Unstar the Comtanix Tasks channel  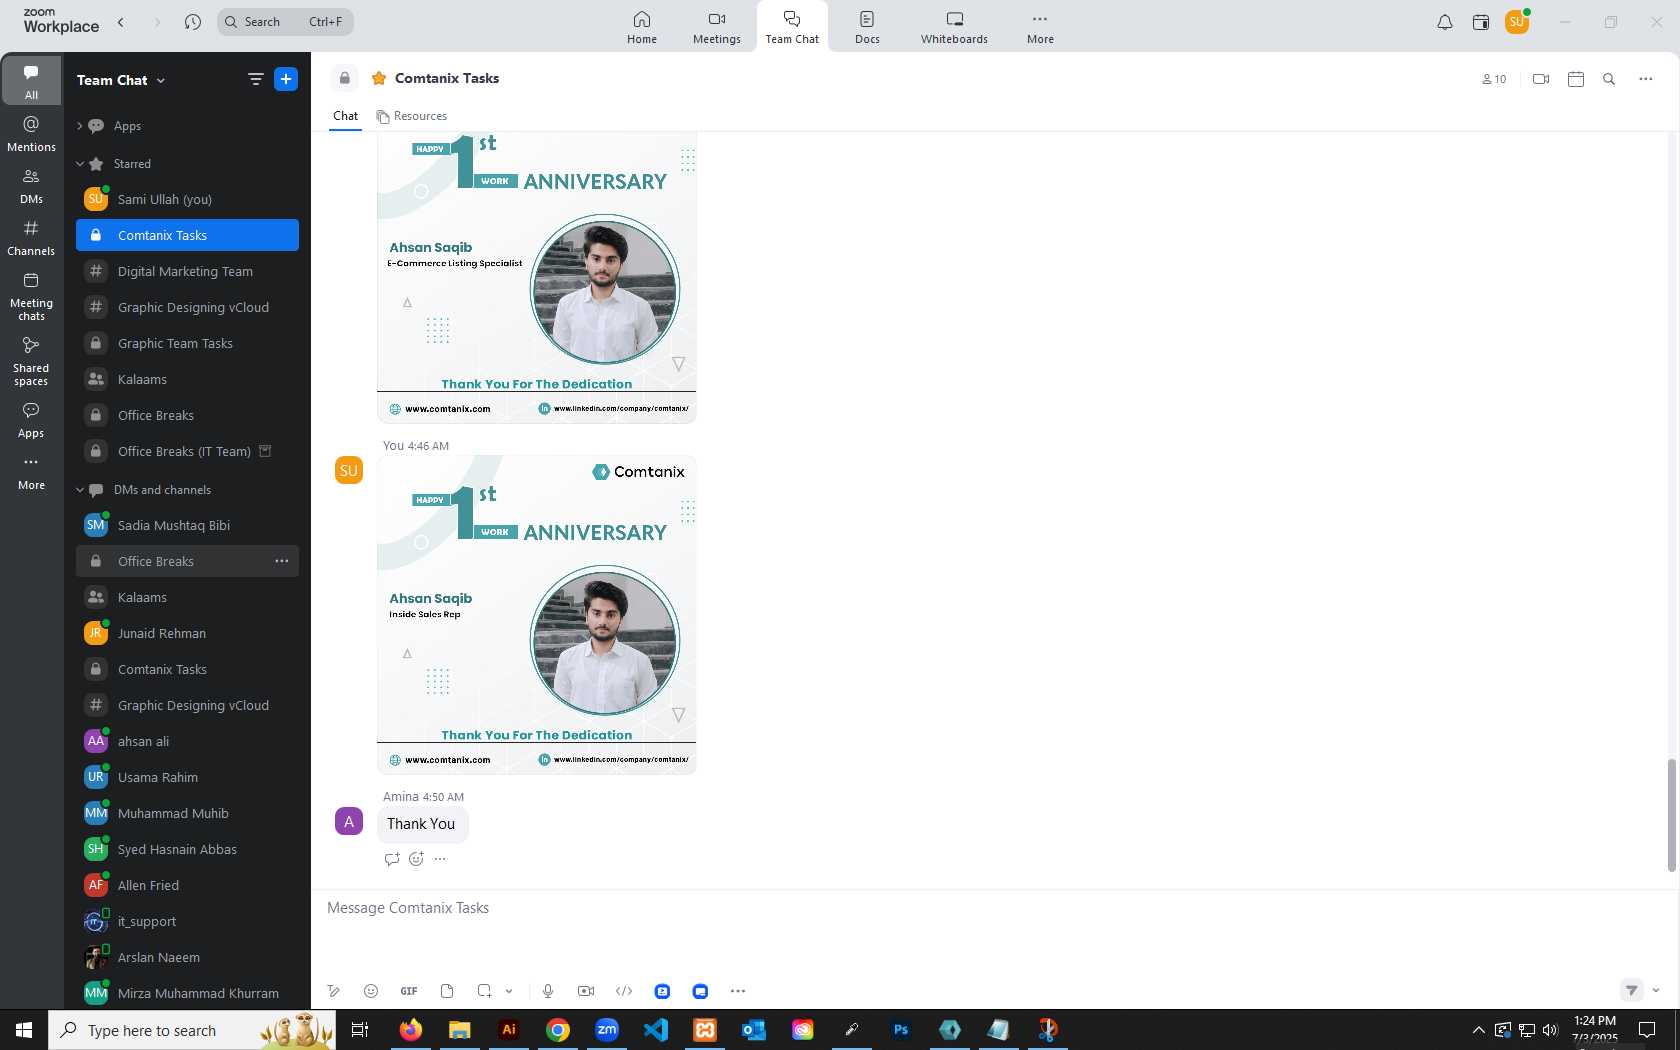tap(379, 78)
